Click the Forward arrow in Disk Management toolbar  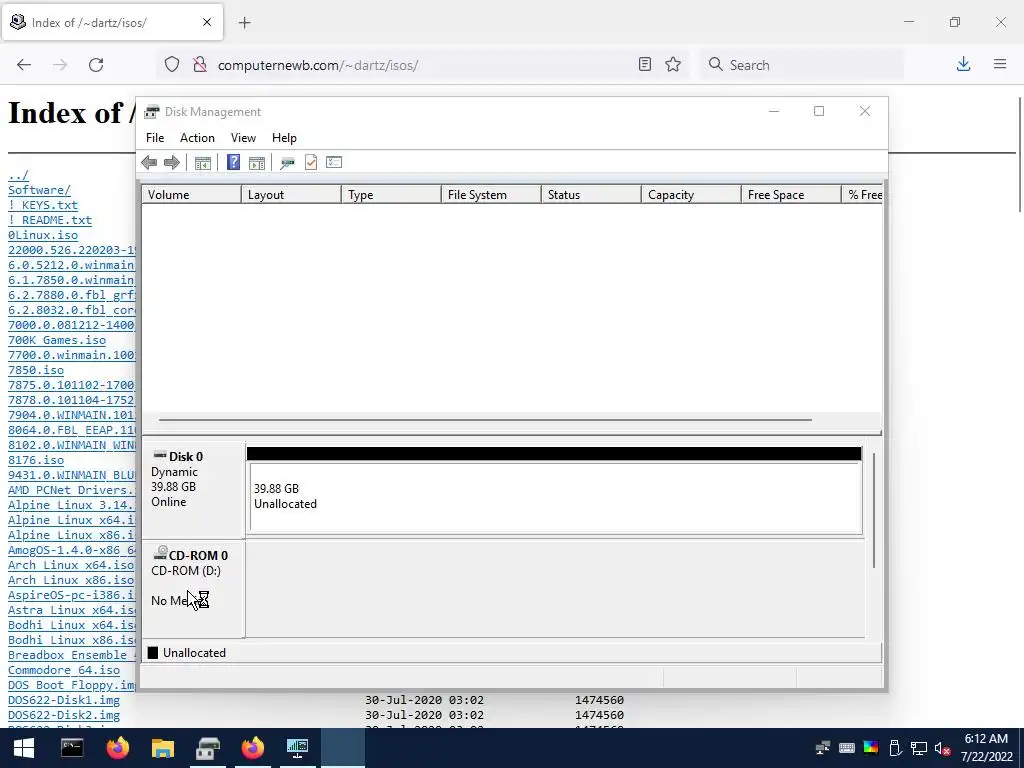click(x=172, y=163)
